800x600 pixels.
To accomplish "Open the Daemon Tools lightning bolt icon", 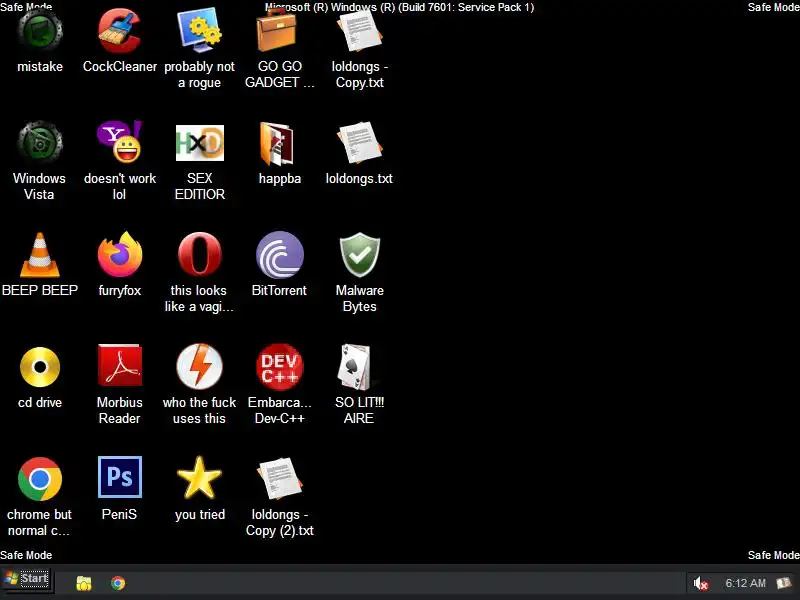I will [x=199, y=366].
